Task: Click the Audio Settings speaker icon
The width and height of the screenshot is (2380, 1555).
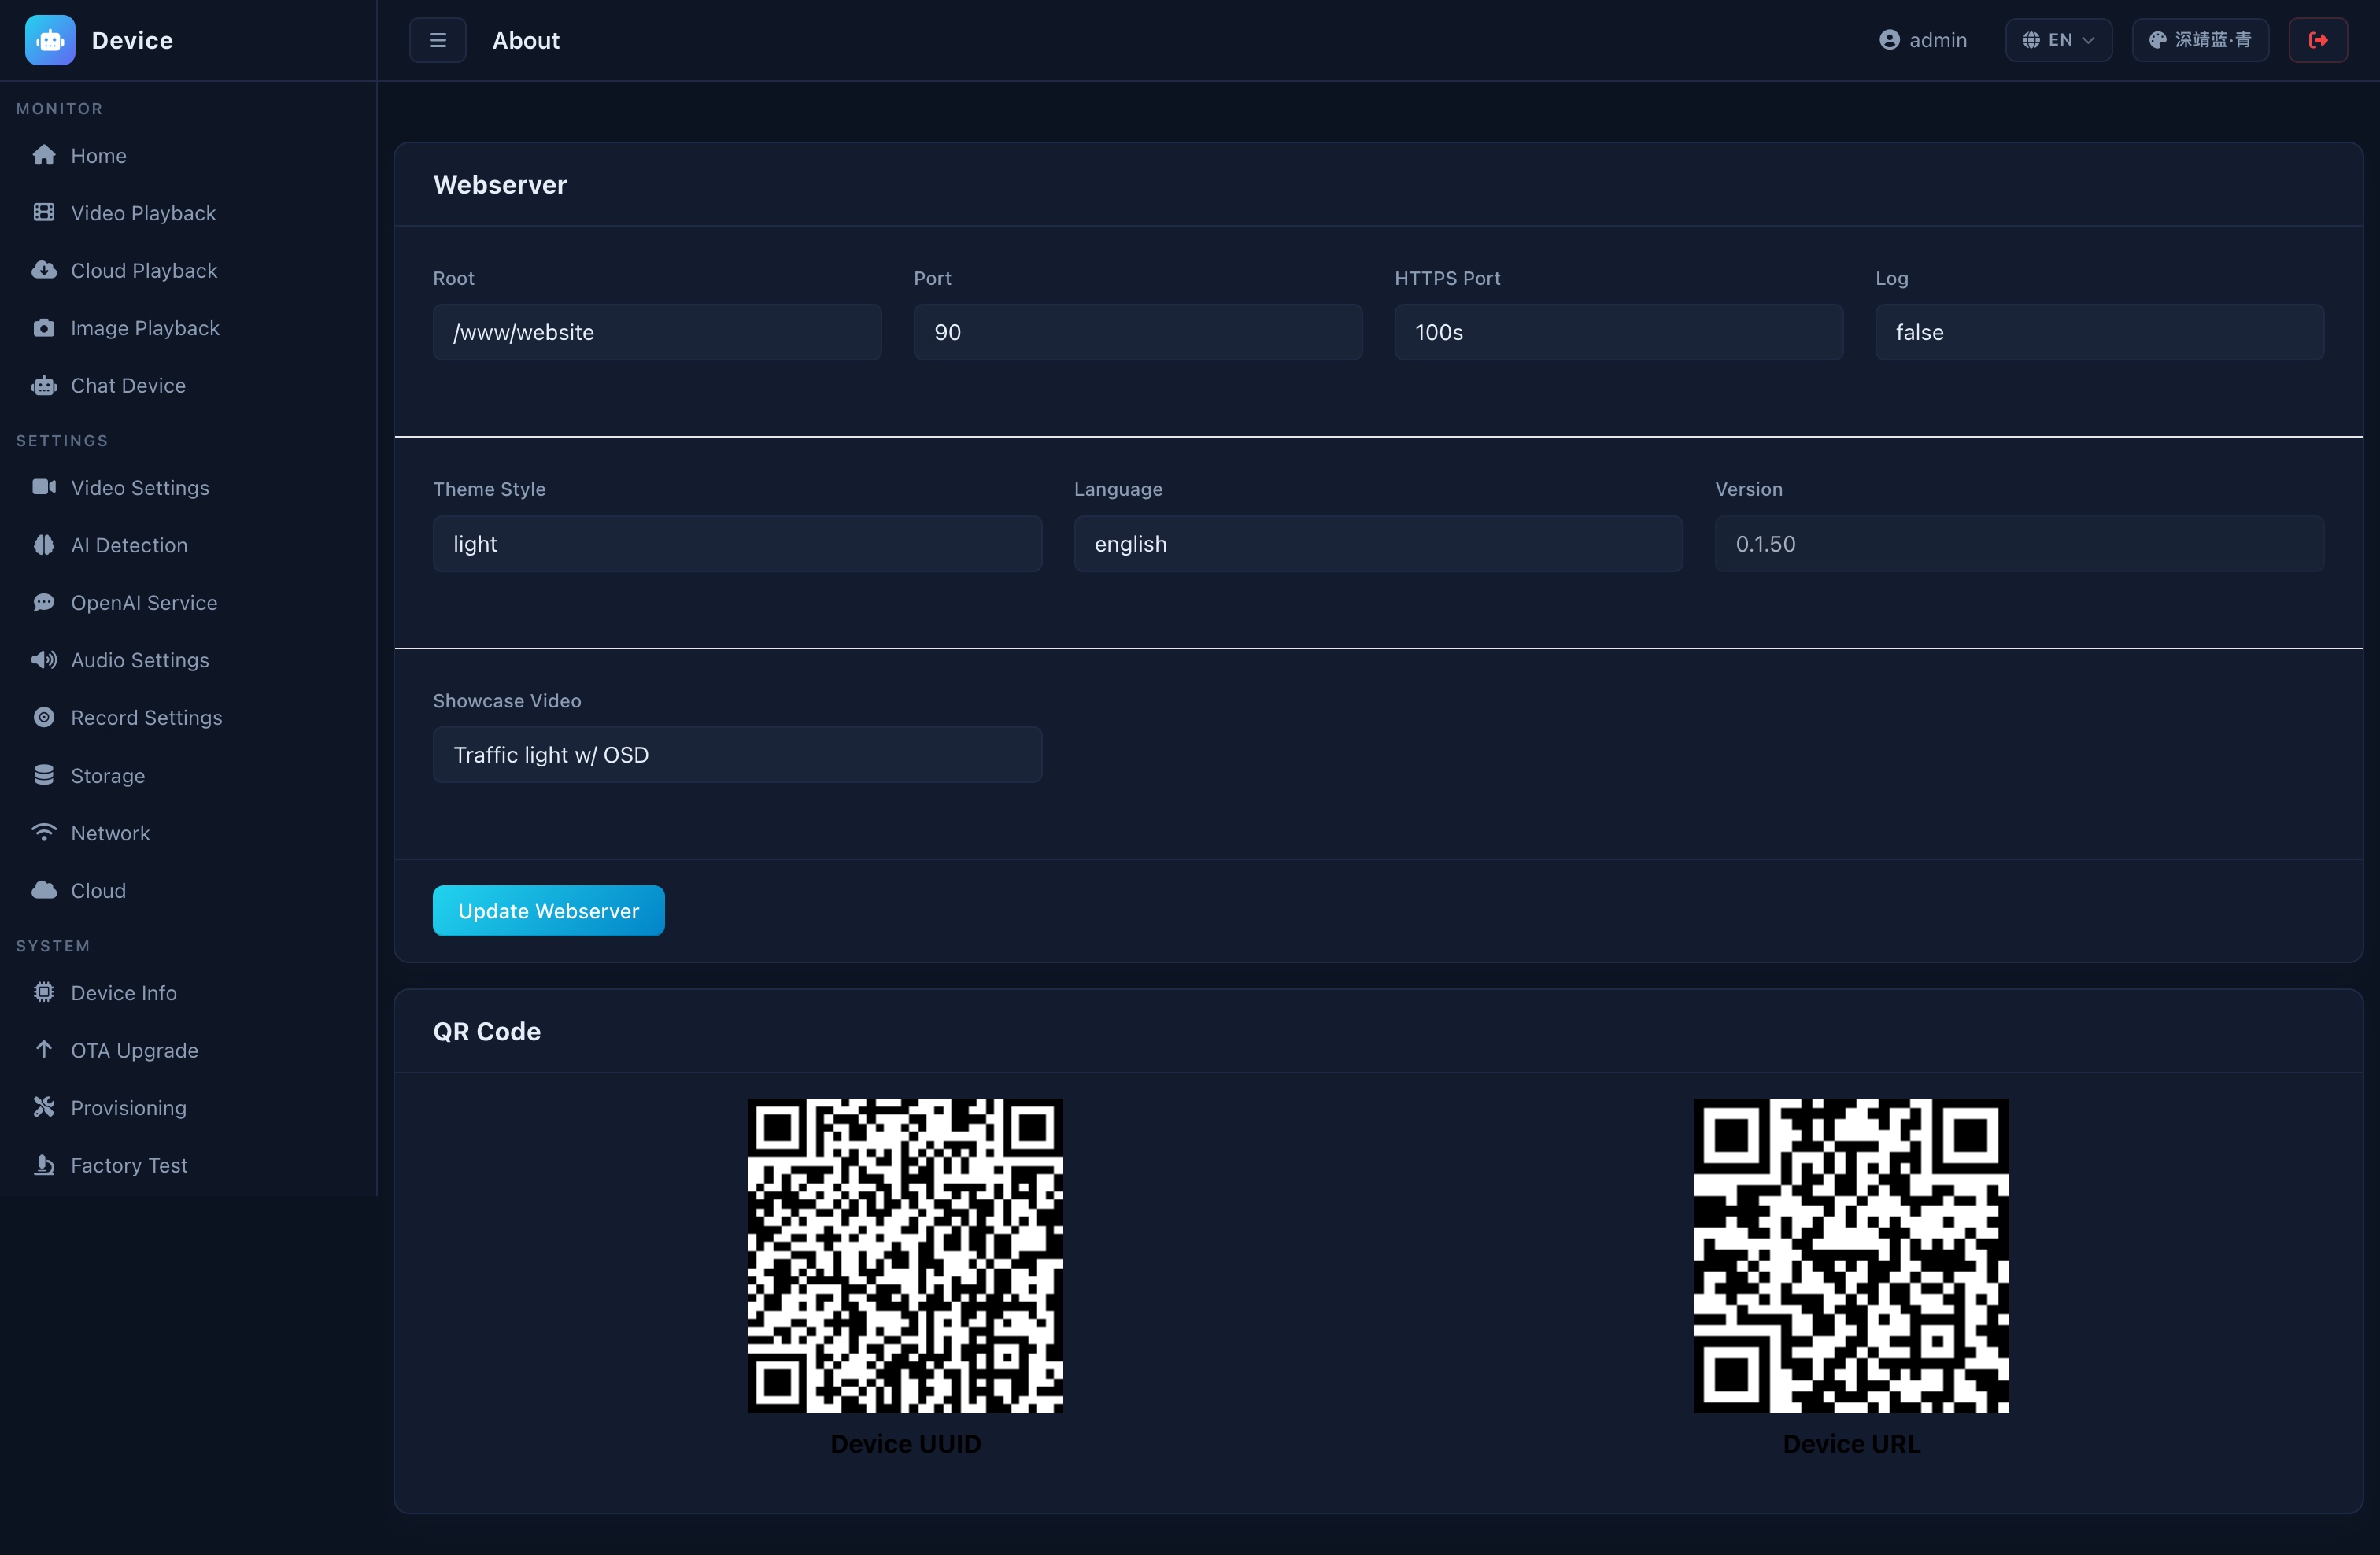Action: [x=44, y=659]
